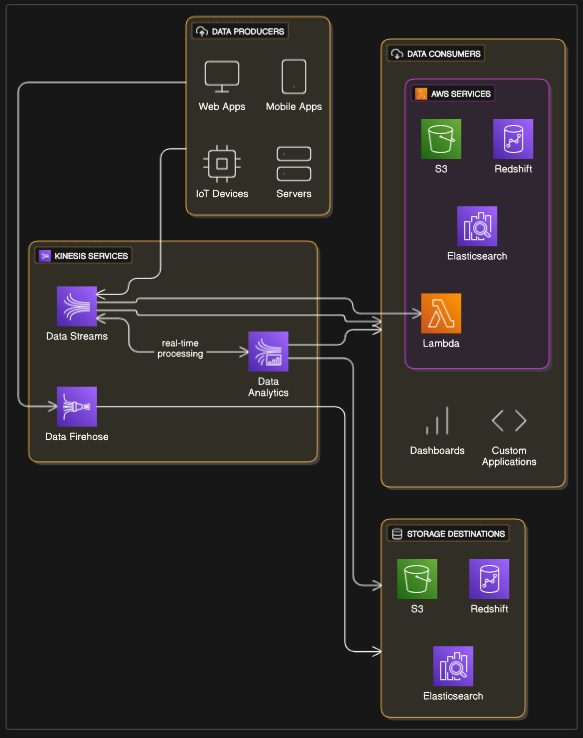Select the small Kinesis Services header icon

(45, 256)
